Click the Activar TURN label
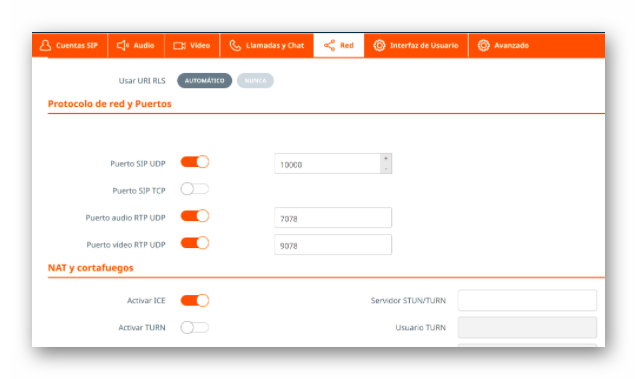 pyautogui.click(x=142, y=327)
